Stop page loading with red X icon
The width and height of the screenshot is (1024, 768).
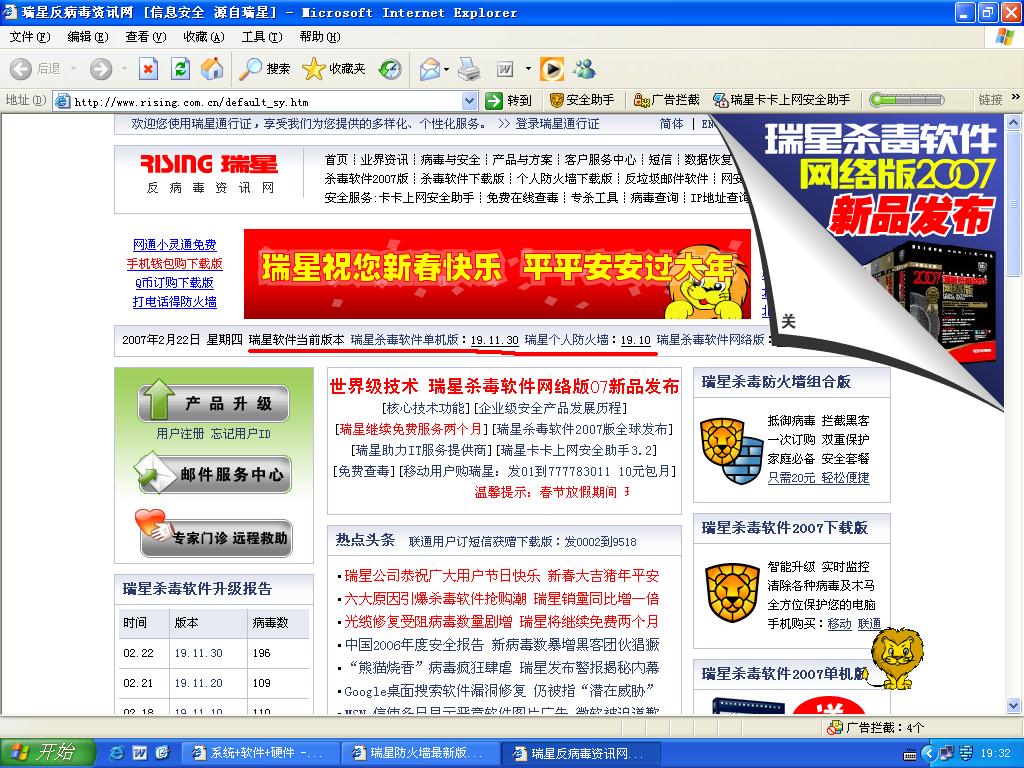click(x=149, y=69)
